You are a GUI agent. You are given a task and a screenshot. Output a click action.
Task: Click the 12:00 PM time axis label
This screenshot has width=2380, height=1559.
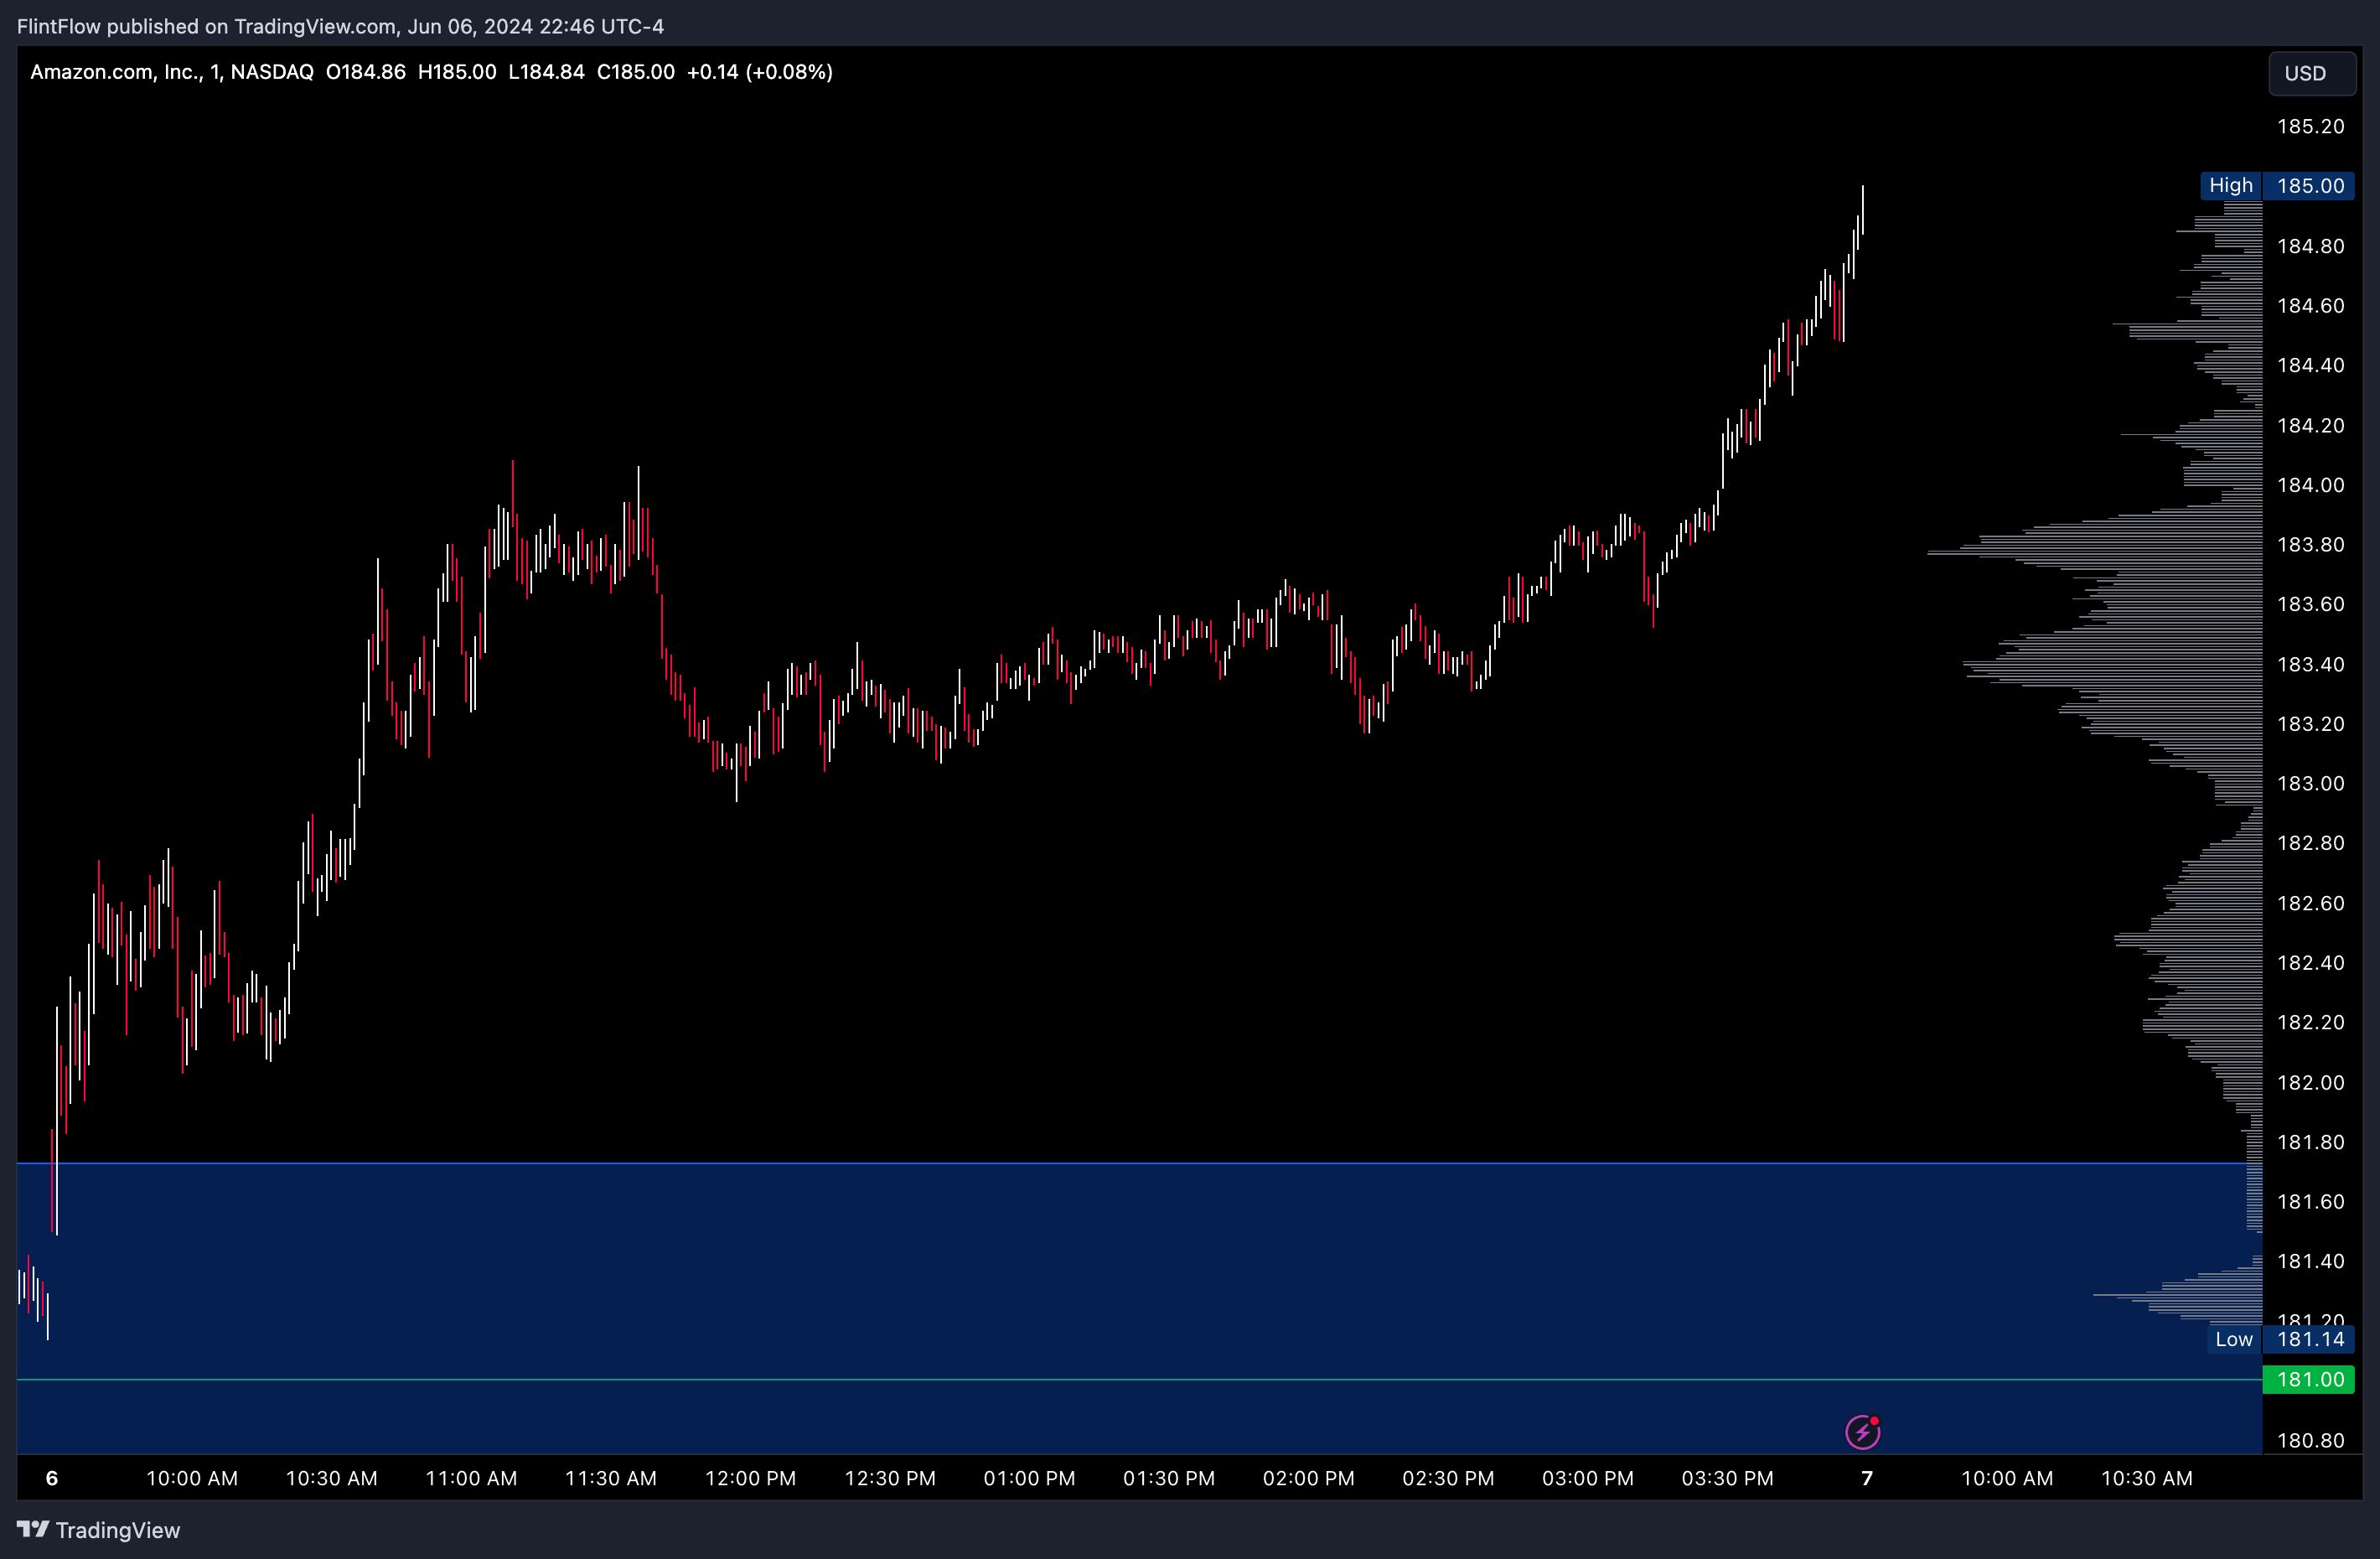[751, 1478]
